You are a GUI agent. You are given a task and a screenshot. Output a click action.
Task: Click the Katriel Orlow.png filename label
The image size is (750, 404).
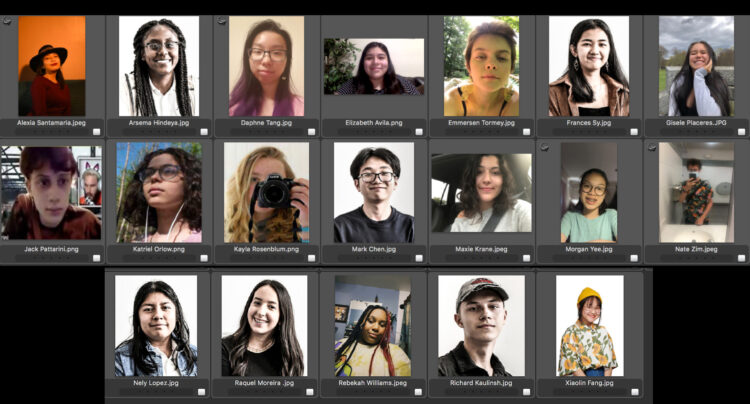tap(159, 249)
